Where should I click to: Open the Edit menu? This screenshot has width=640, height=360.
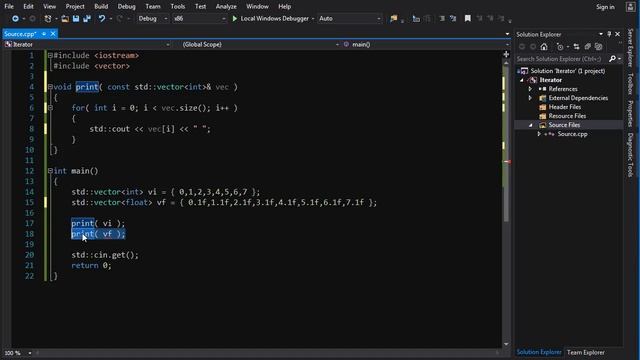coord(28,7)
